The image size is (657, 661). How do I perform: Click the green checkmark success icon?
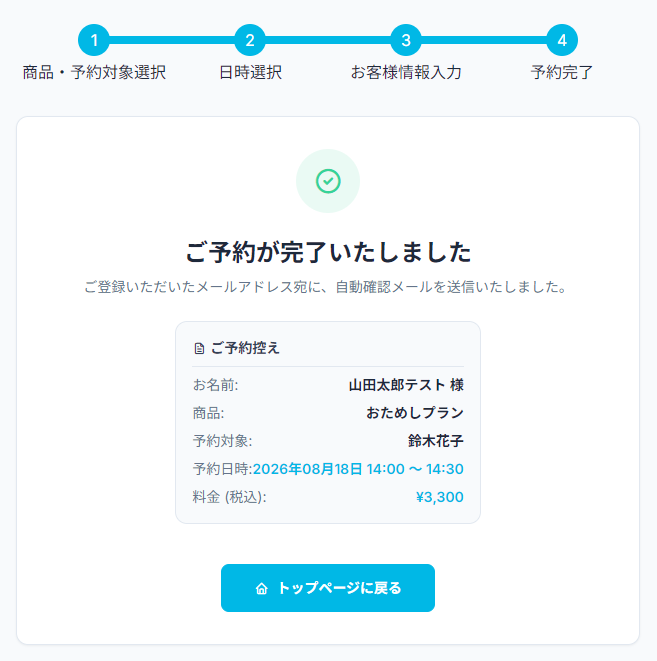(x=328, y=181)
